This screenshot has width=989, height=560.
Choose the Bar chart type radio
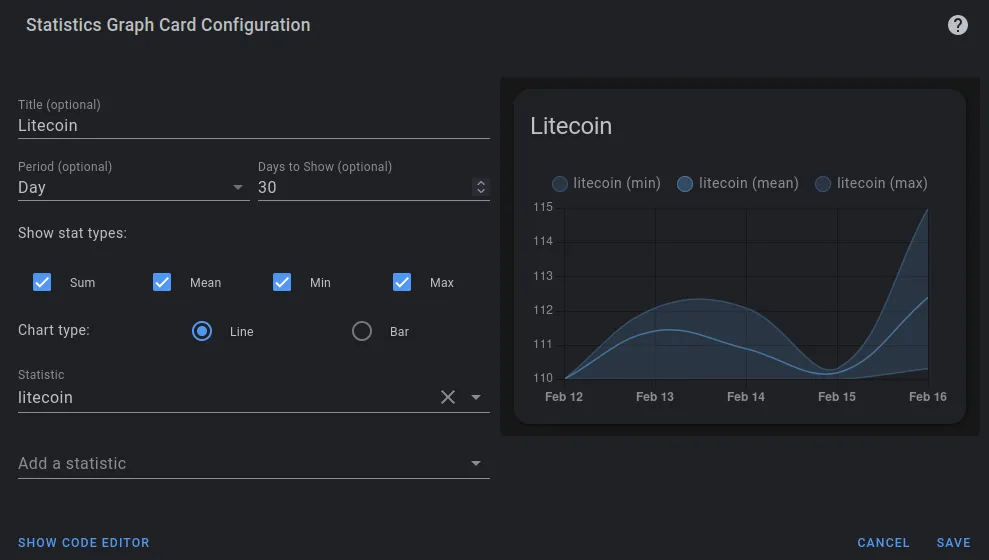362,331
